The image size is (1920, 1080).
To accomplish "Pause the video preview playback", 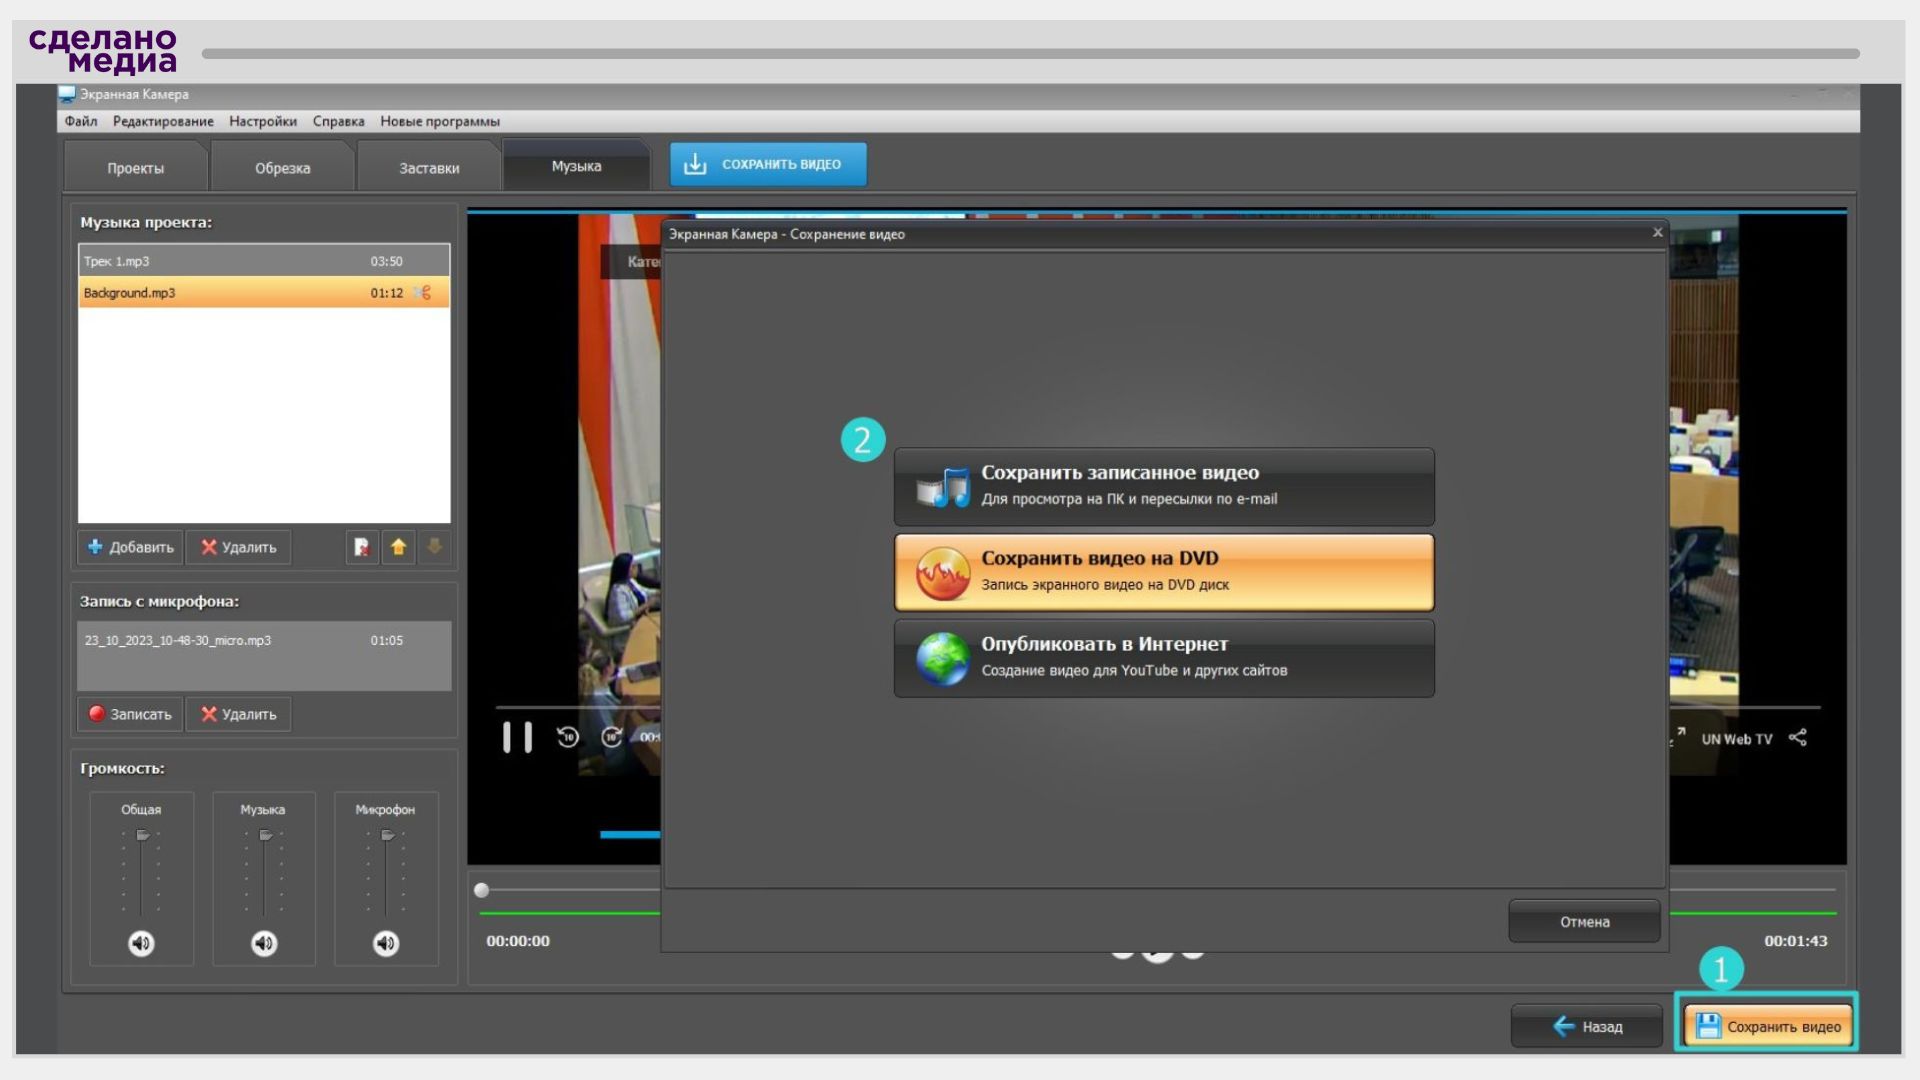I will 517,738.
